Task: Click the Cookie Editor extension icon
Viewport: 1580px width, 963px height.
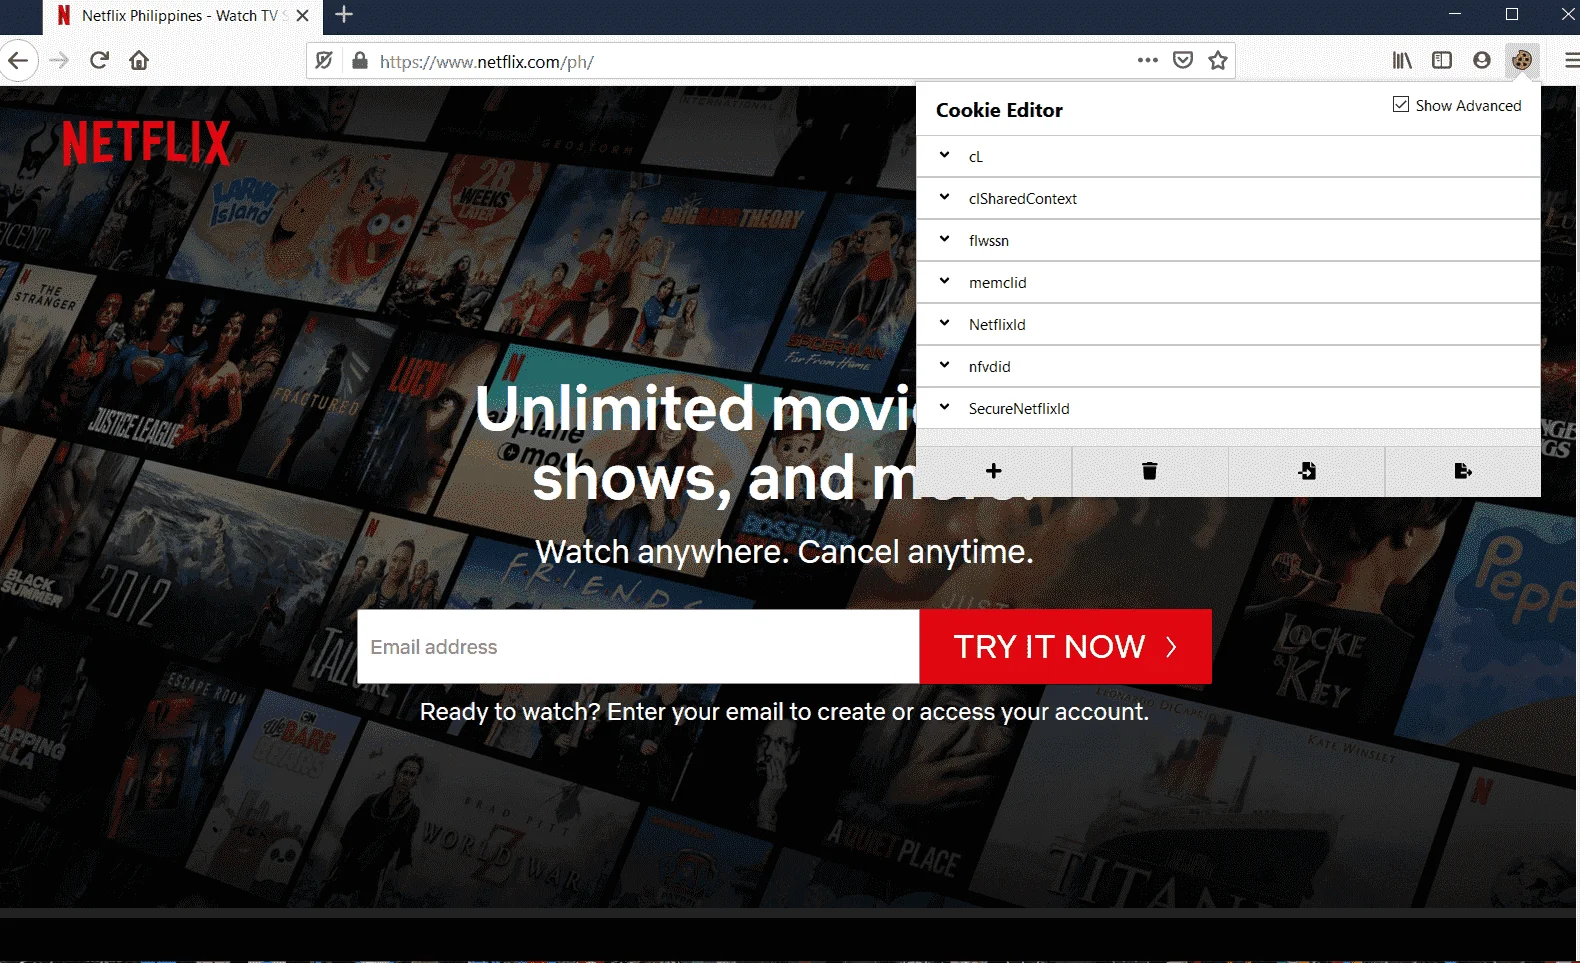Action: click(x=1521, y=60)
